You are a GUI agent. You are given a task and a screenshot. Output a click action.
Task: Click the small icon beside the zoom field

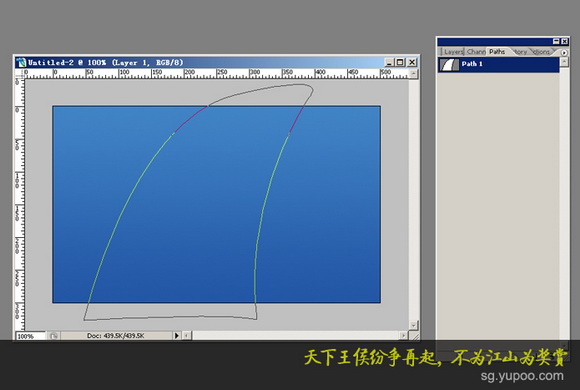coord(54,336)
